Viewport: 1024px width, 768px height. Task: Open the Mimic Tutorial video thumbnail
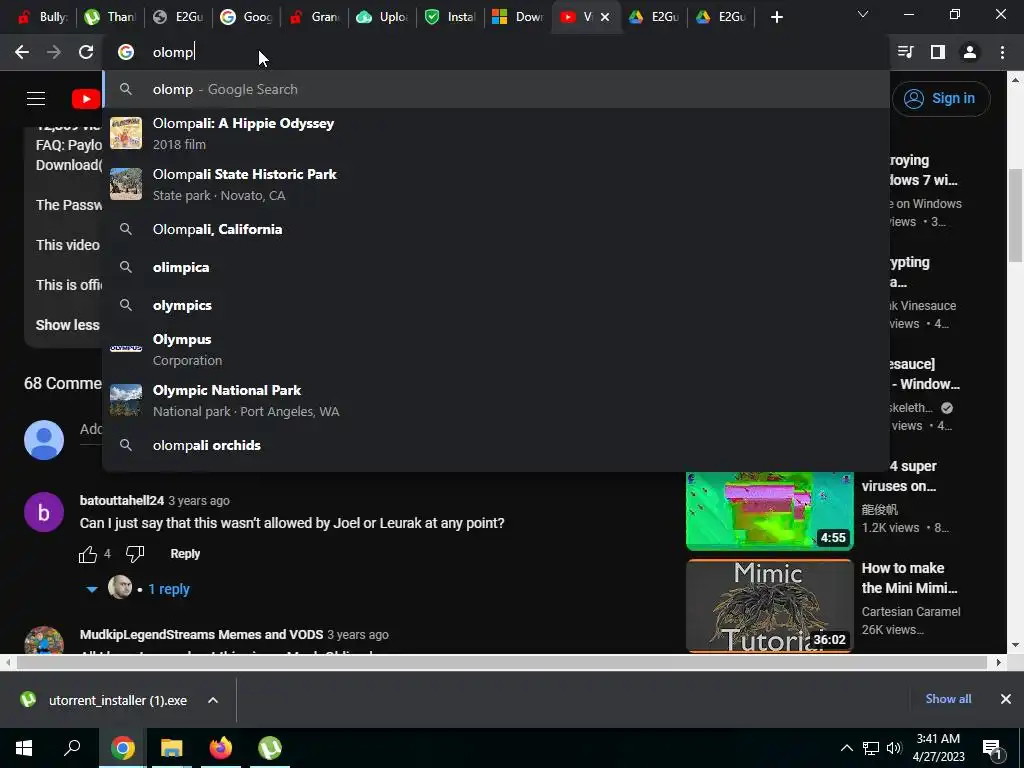click(769, 606)
